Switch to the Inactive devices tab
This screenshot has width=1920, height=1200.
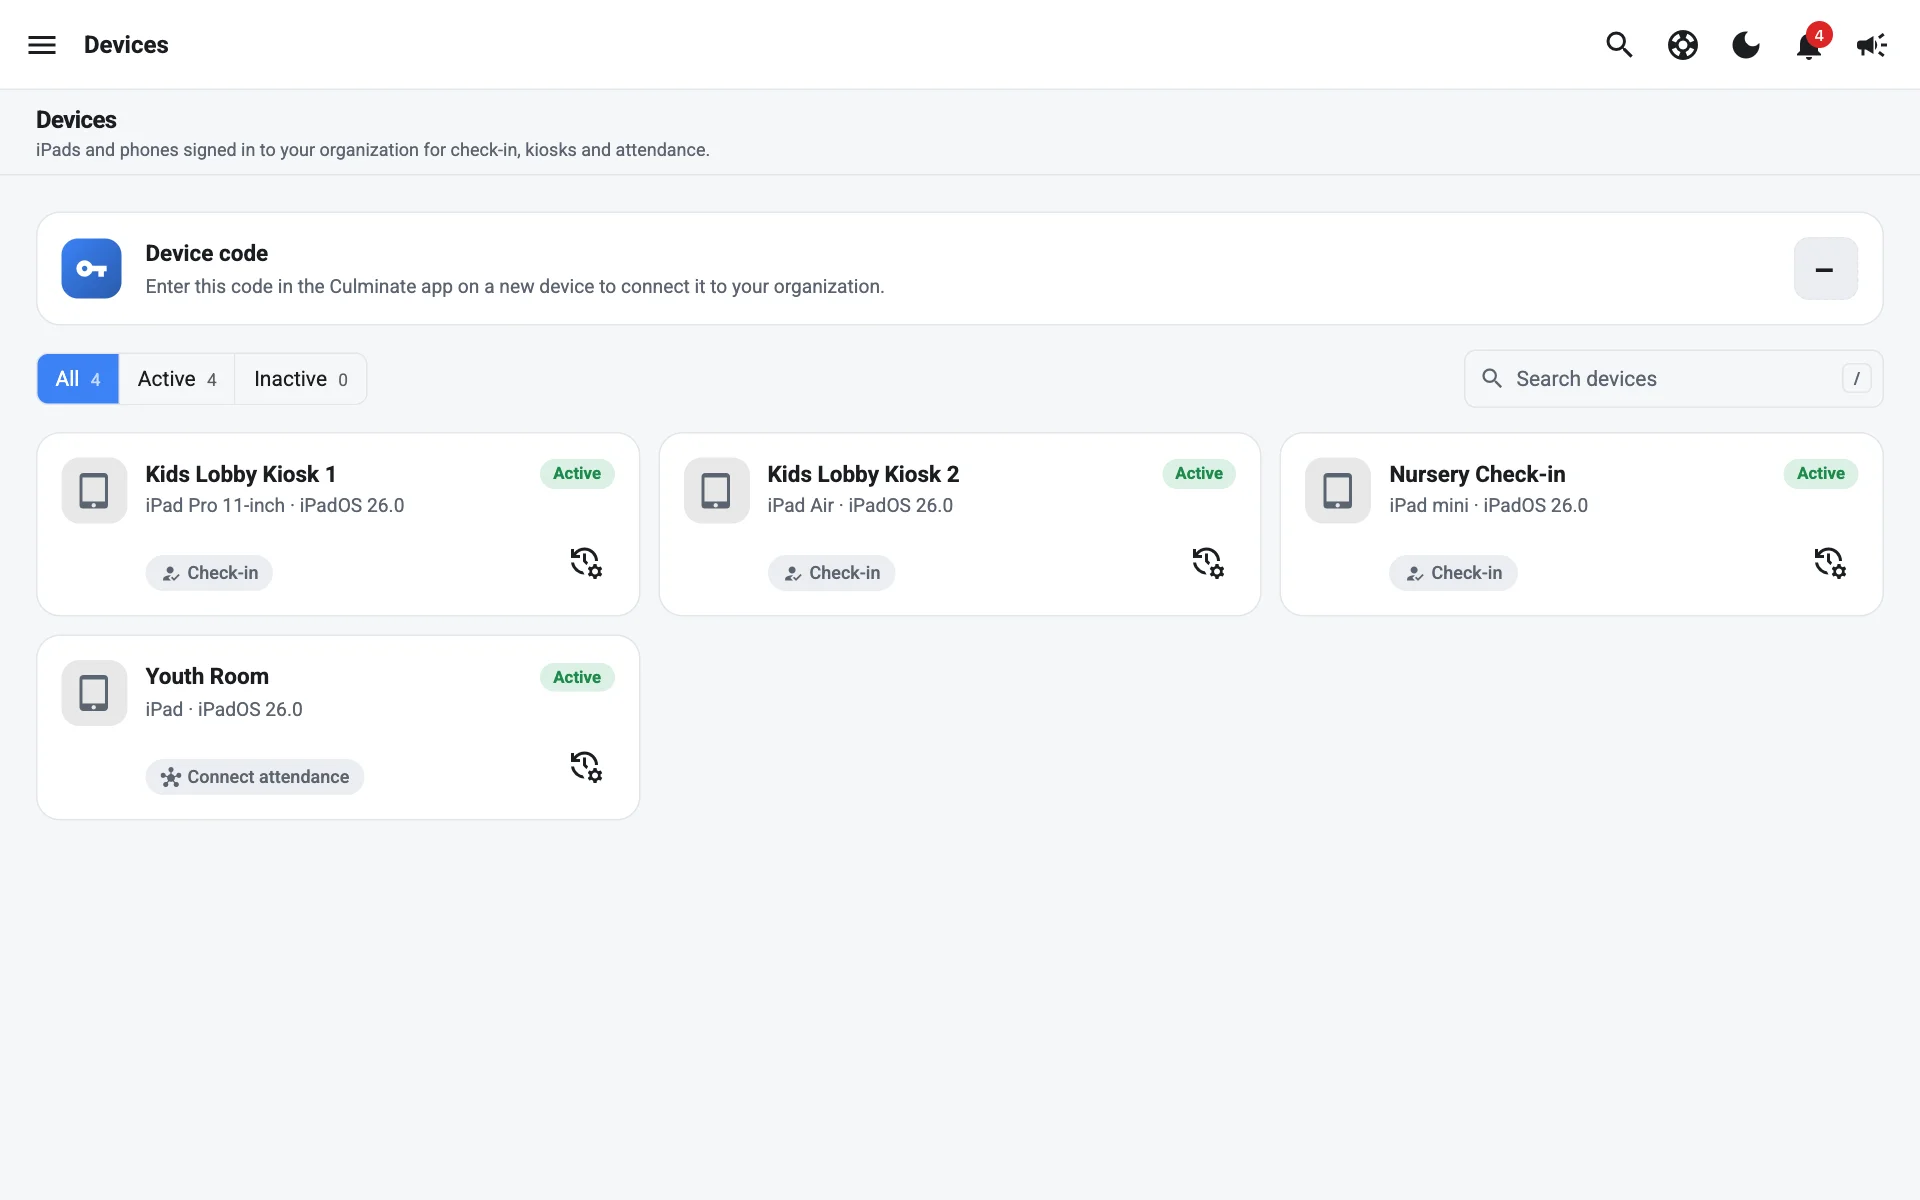pyautogui.click(x=301, y=379)
